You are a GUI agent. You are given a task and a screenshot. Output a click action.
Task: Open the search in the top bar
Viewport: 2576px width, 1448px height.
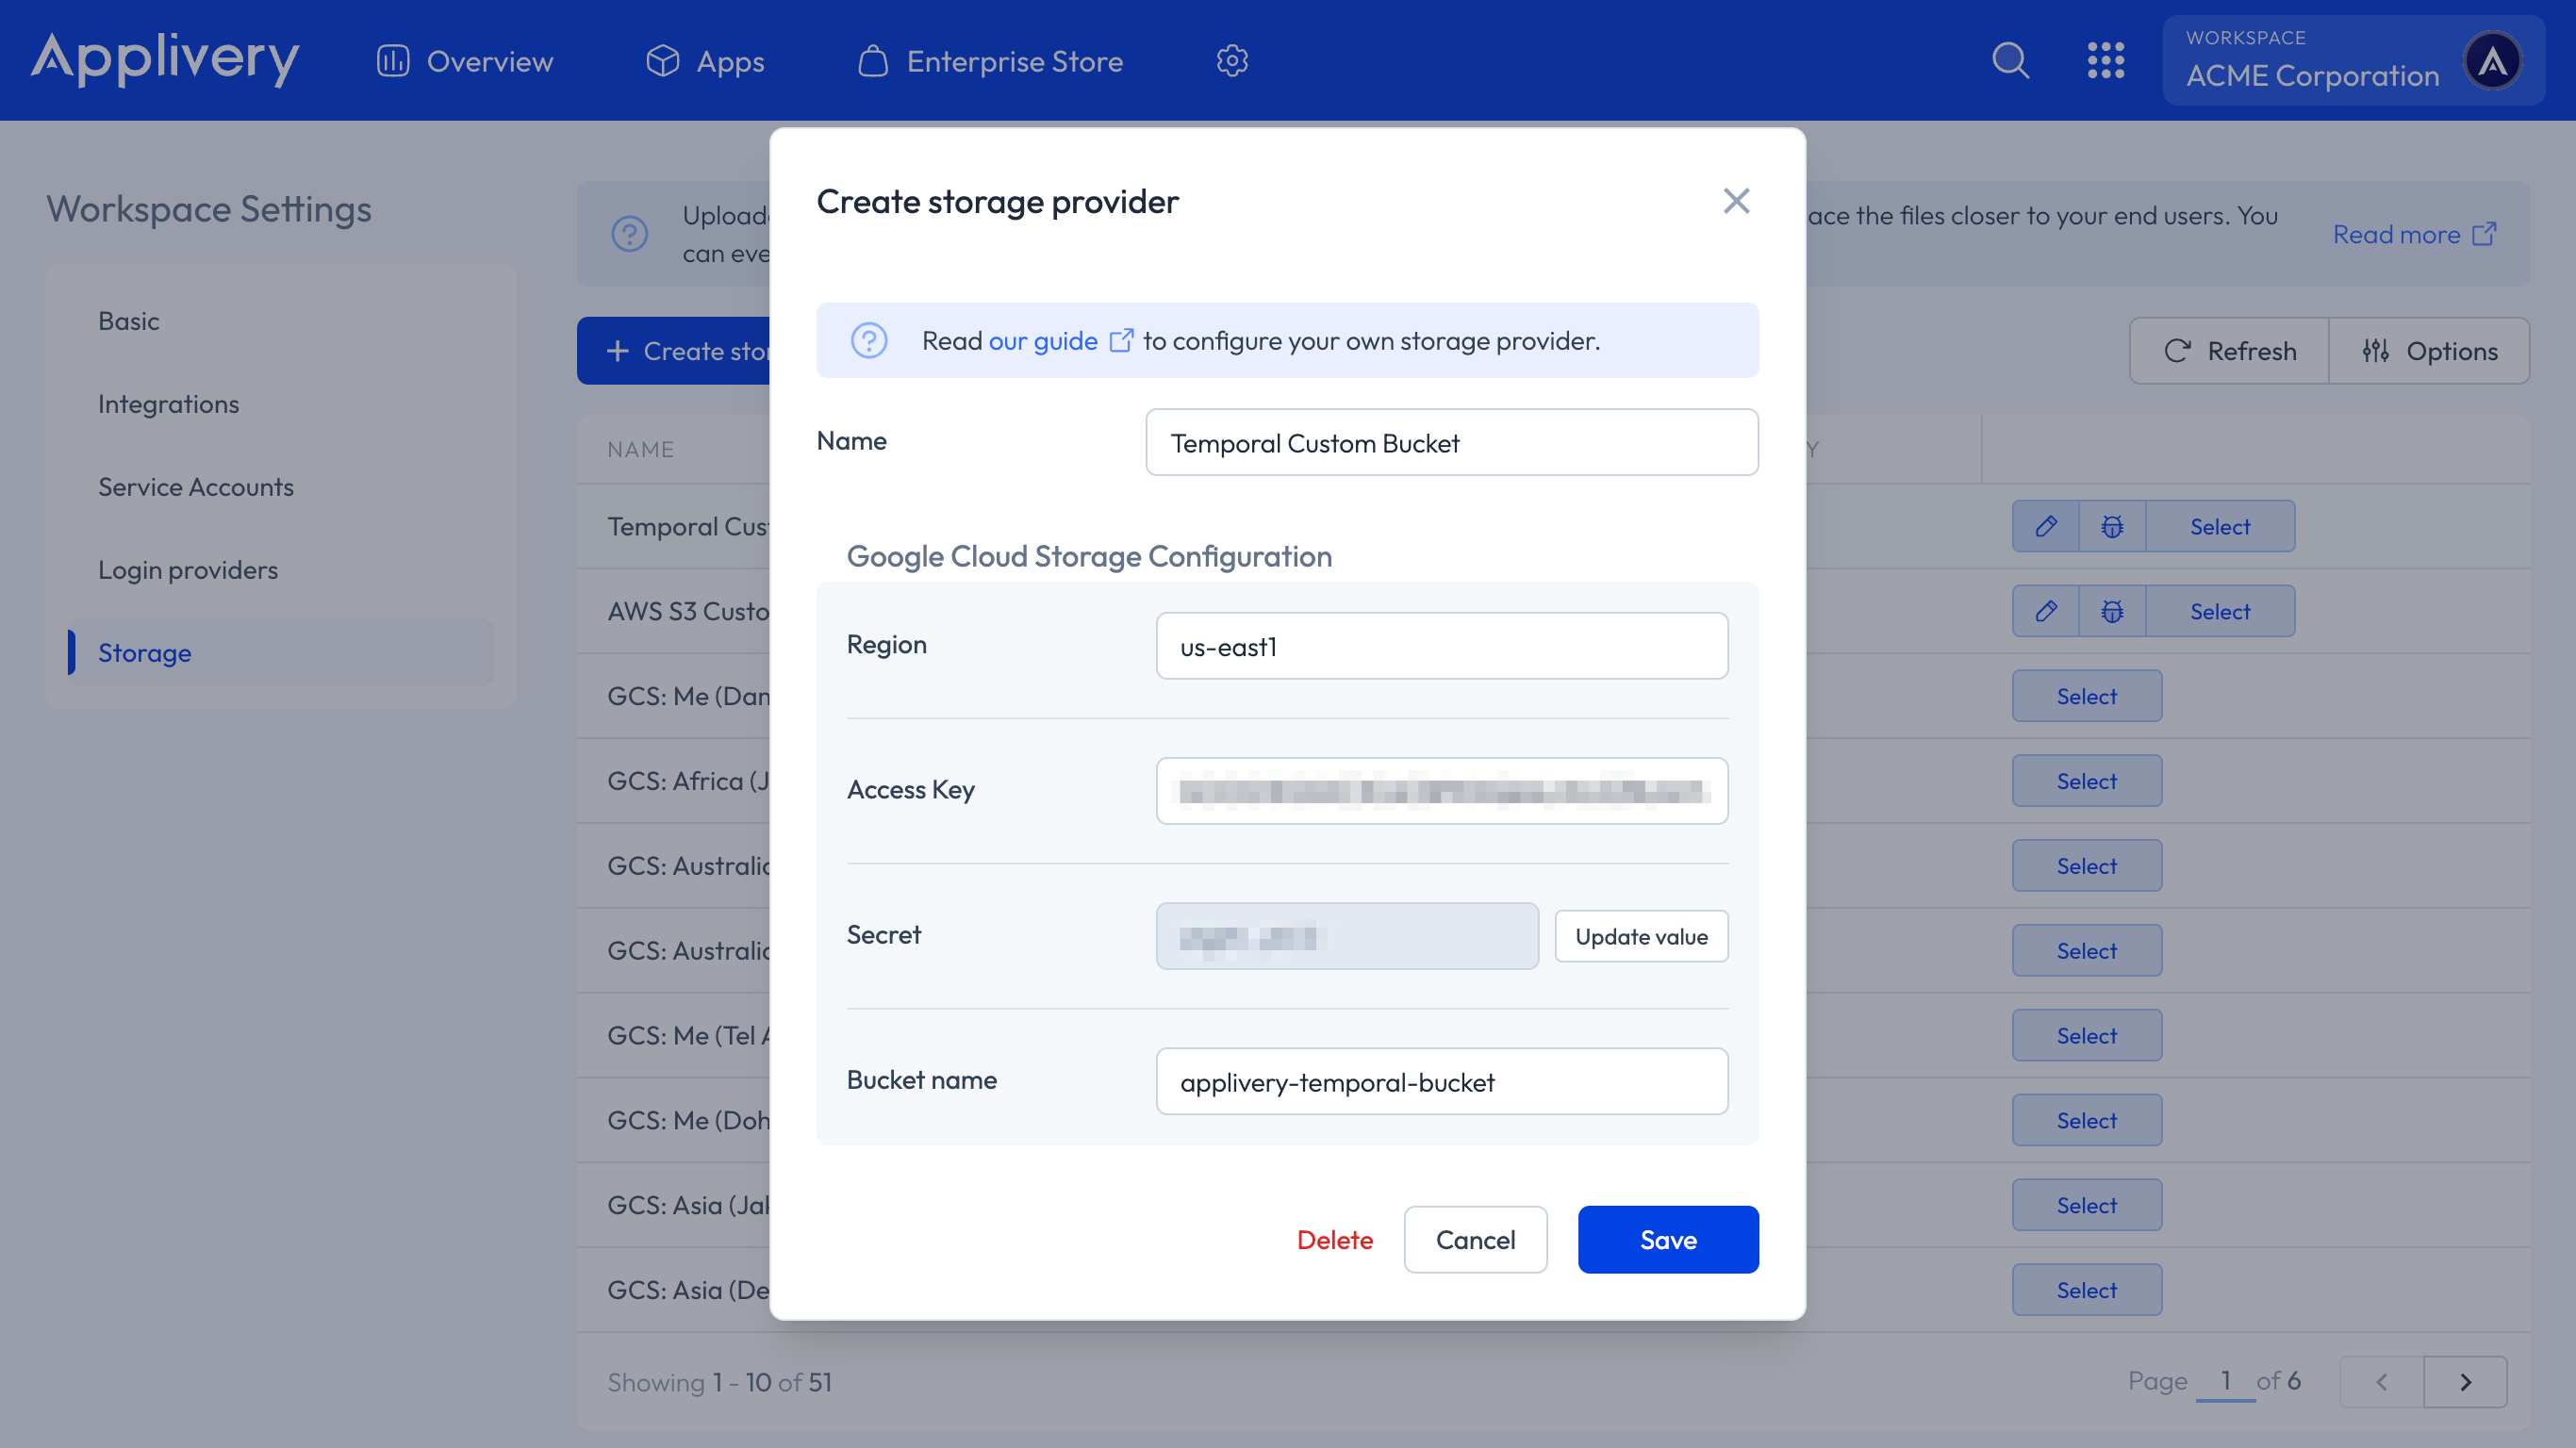[x=2010, y=60]
